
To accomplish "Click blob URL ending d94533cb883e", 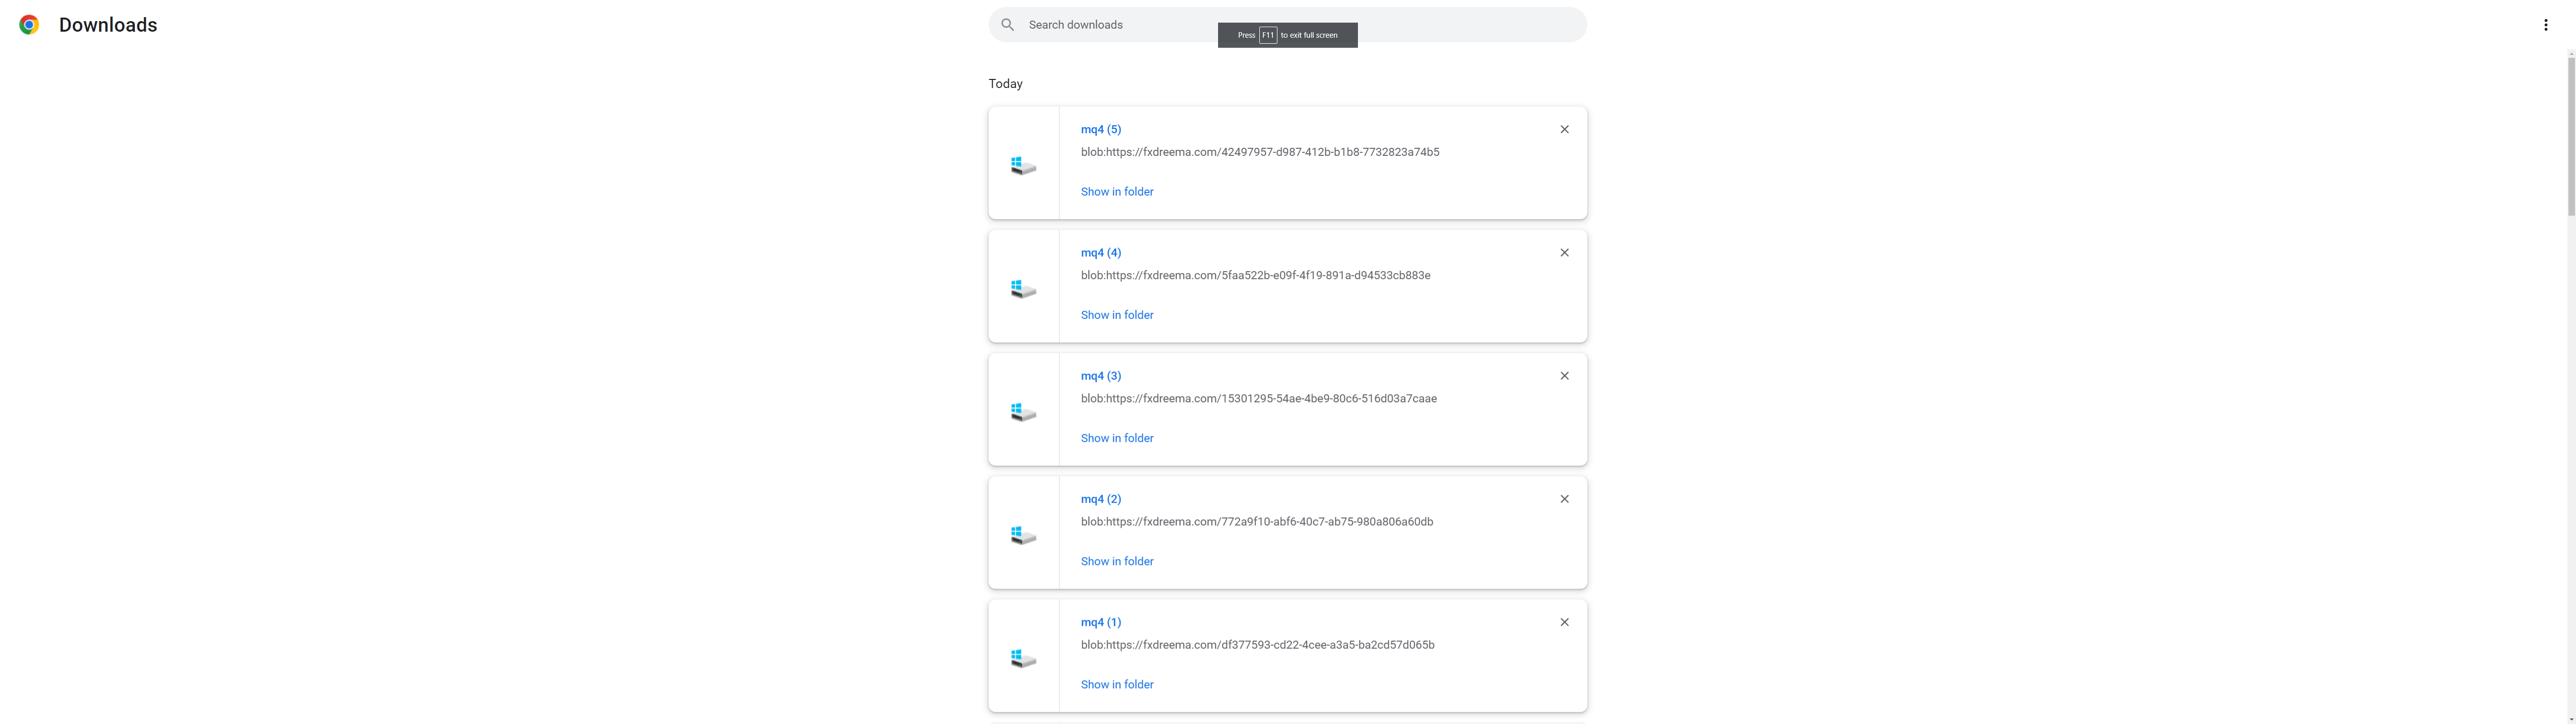I will pyautogui.click(x=1255, y=275).
